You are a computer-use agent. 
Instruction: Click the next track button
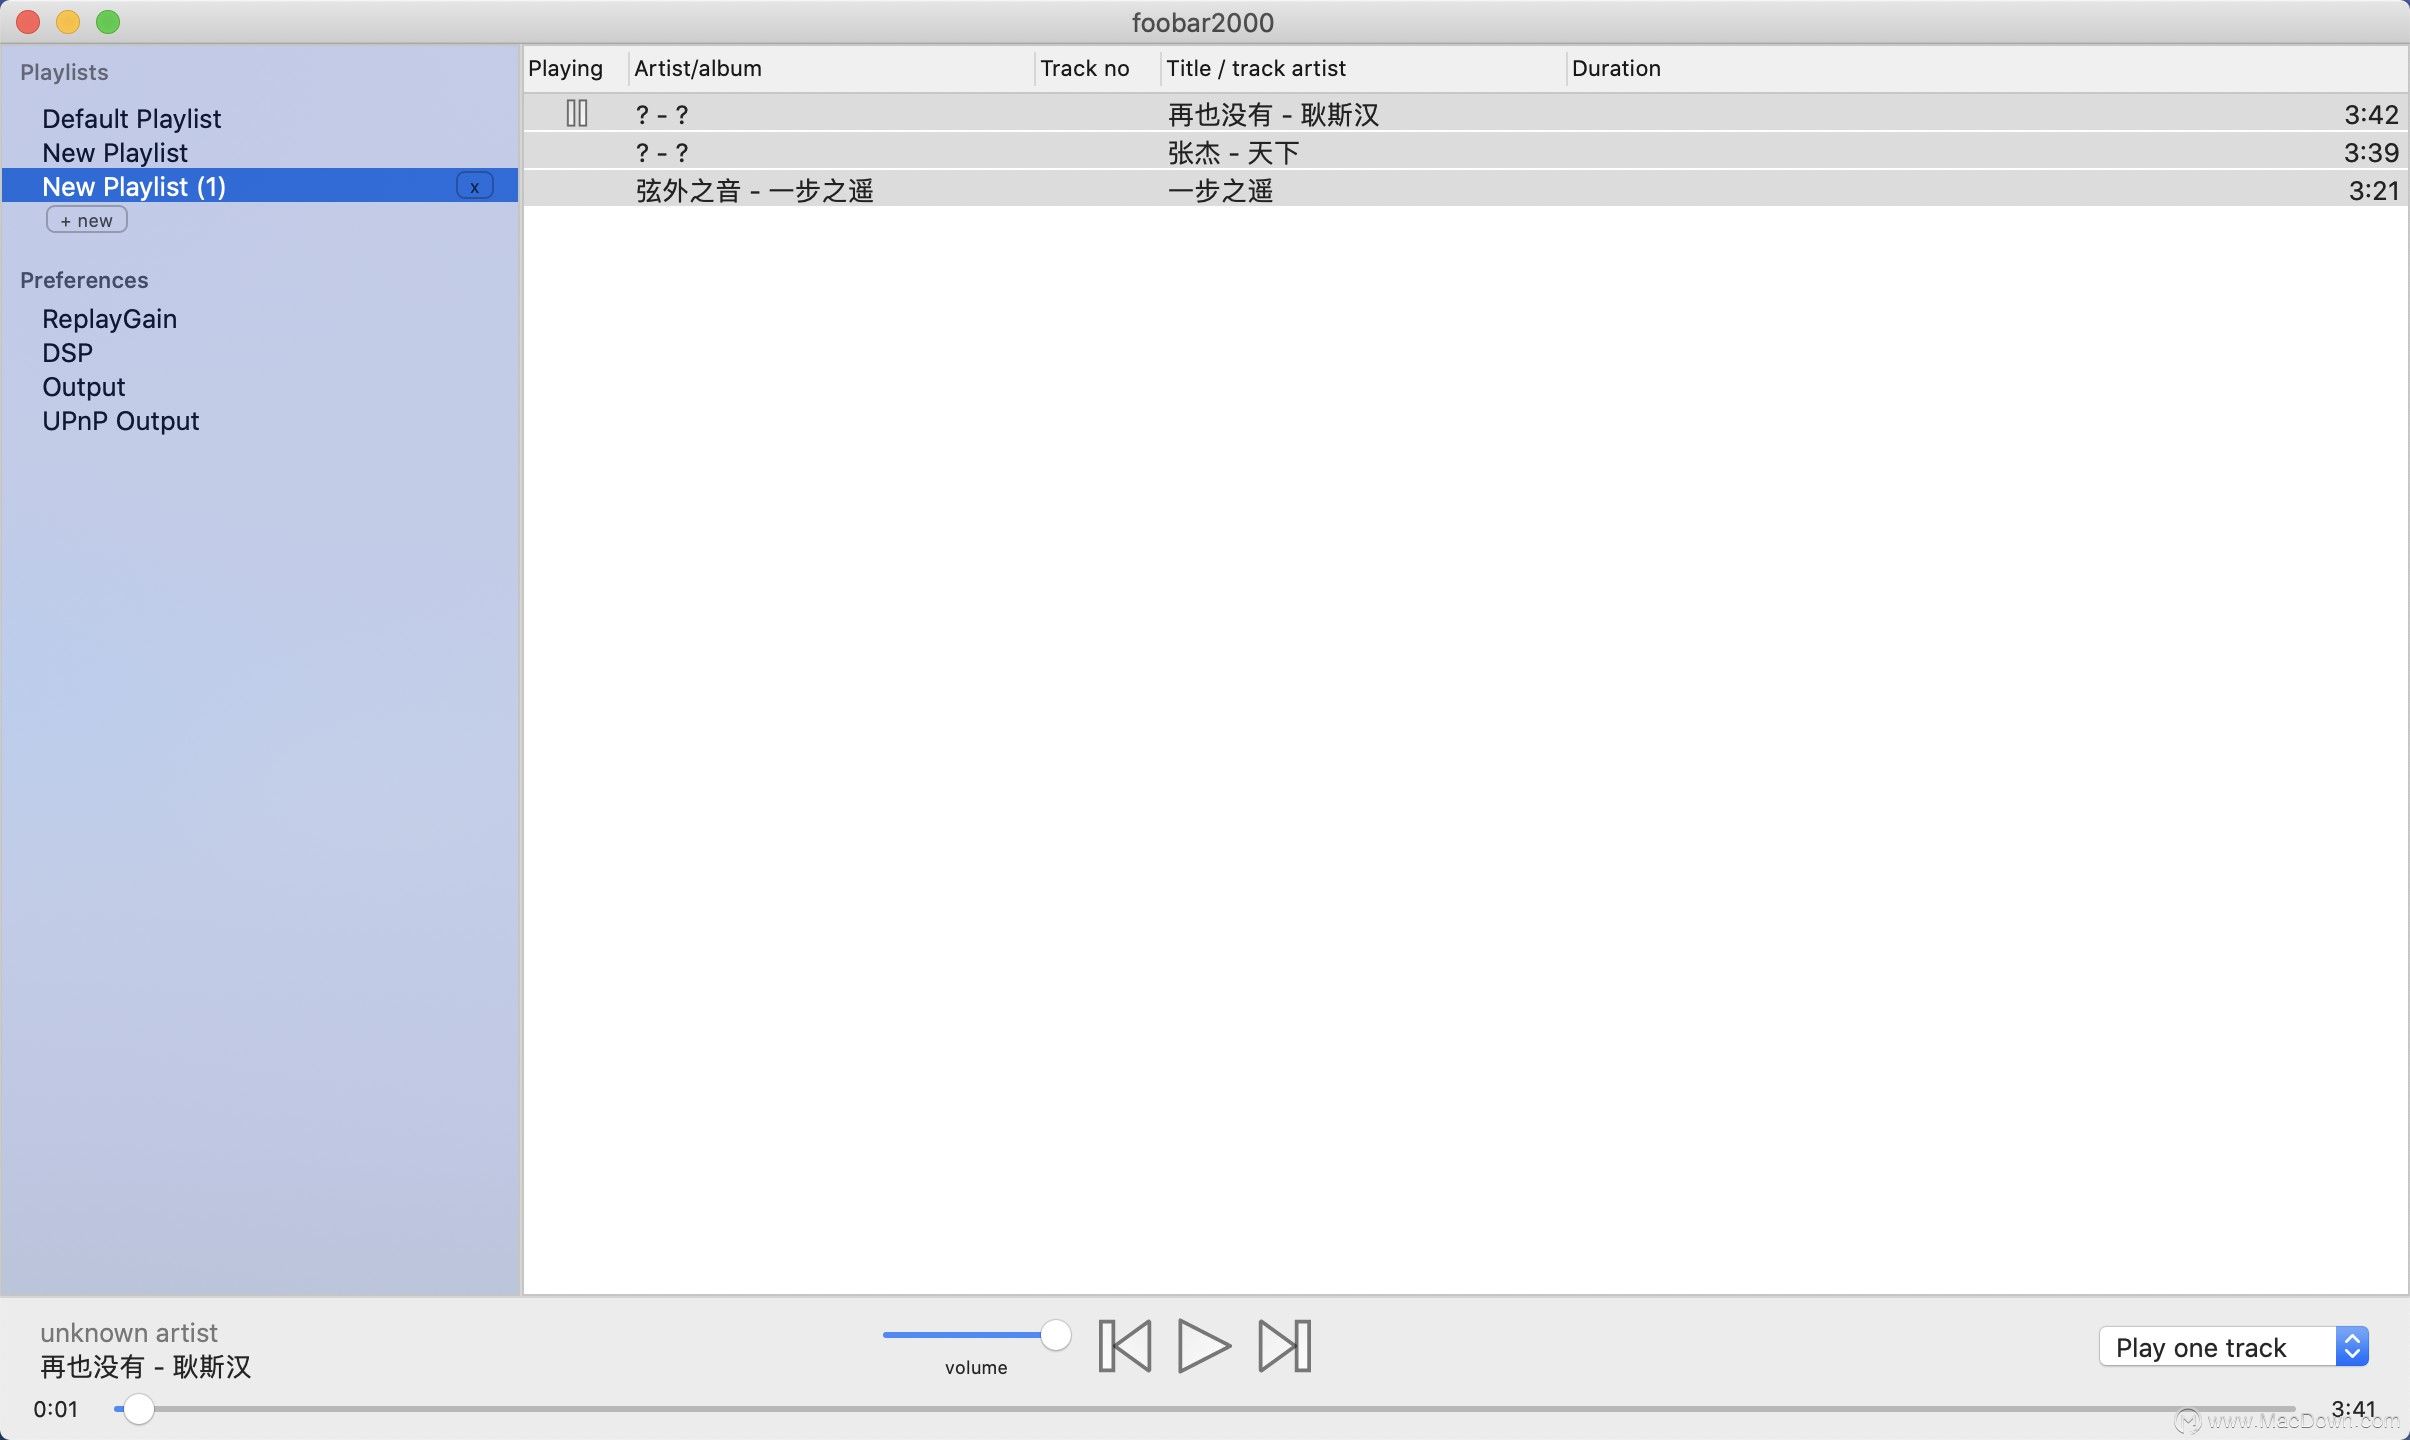1283,1345
